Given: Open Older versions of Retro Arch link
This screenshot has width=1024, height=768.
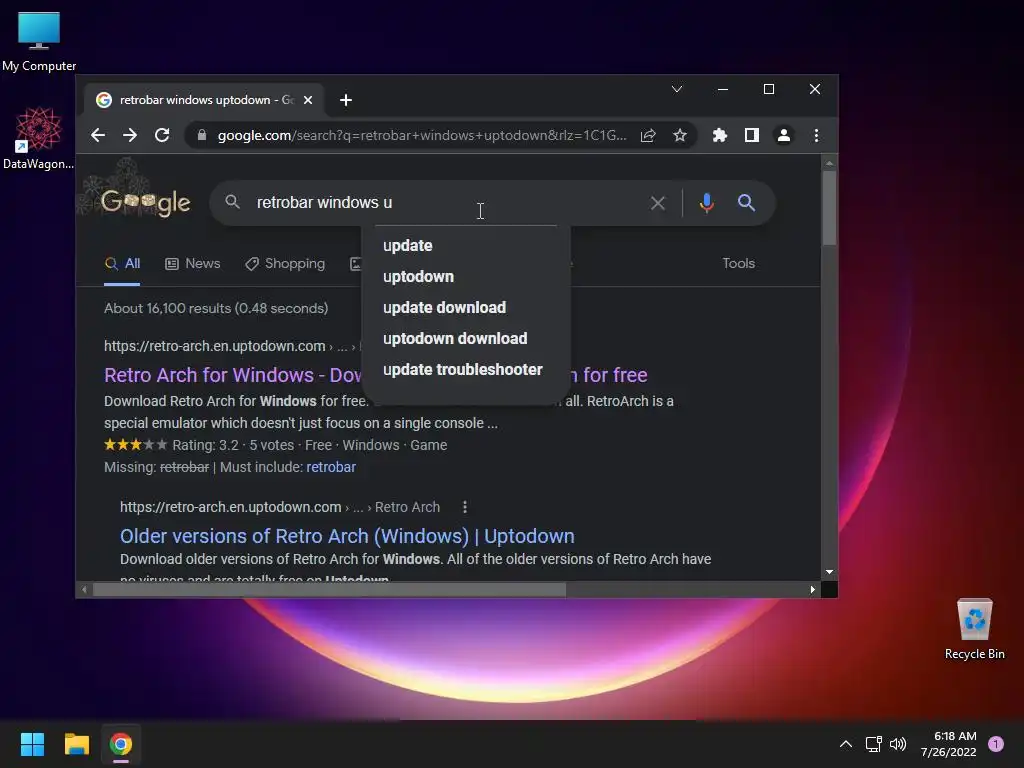Looking at the screenshot, I should pos(347,536).
